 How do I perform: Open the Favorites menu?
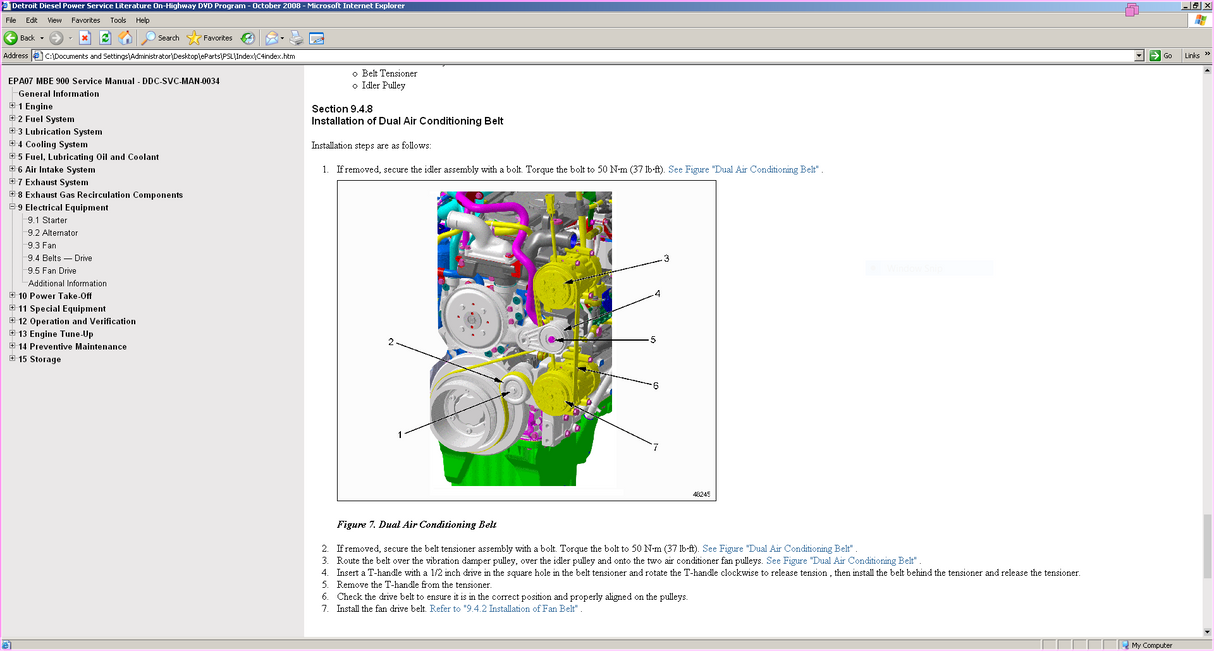85,19
